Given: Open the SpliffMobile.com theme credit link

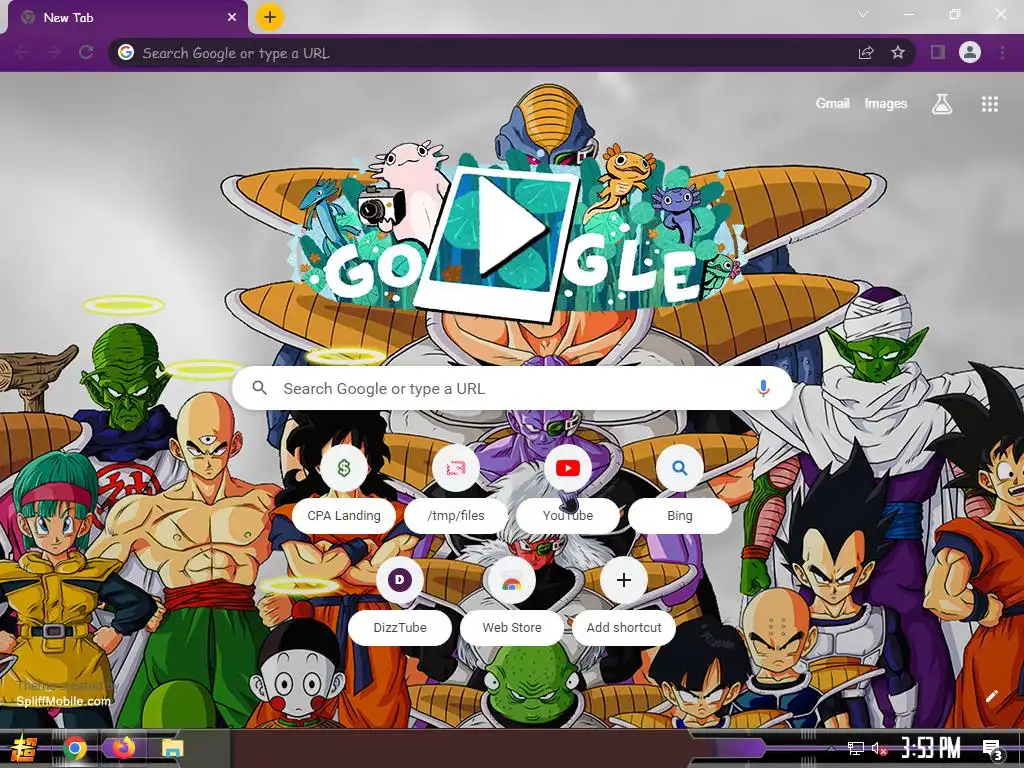Looking at the screenshot, I should tap(63, 701).
